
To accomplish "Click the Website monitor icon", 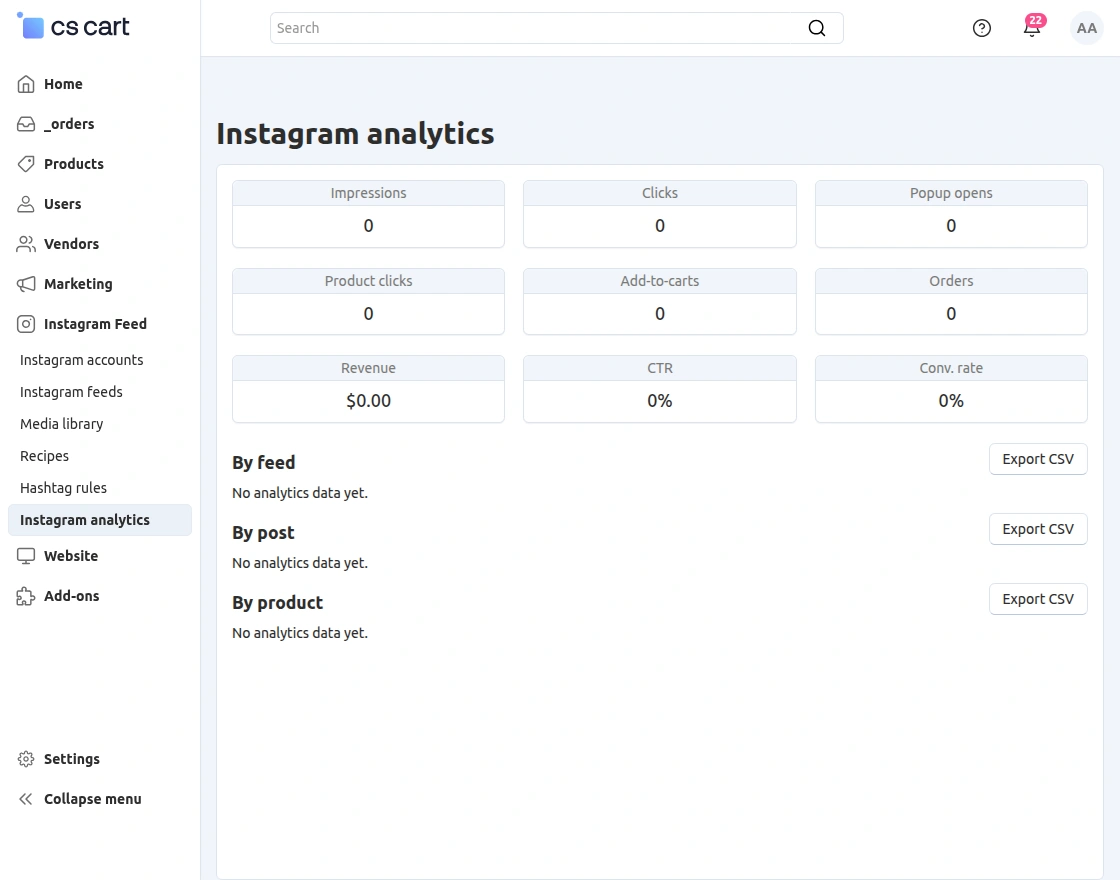I will [26, 556].
